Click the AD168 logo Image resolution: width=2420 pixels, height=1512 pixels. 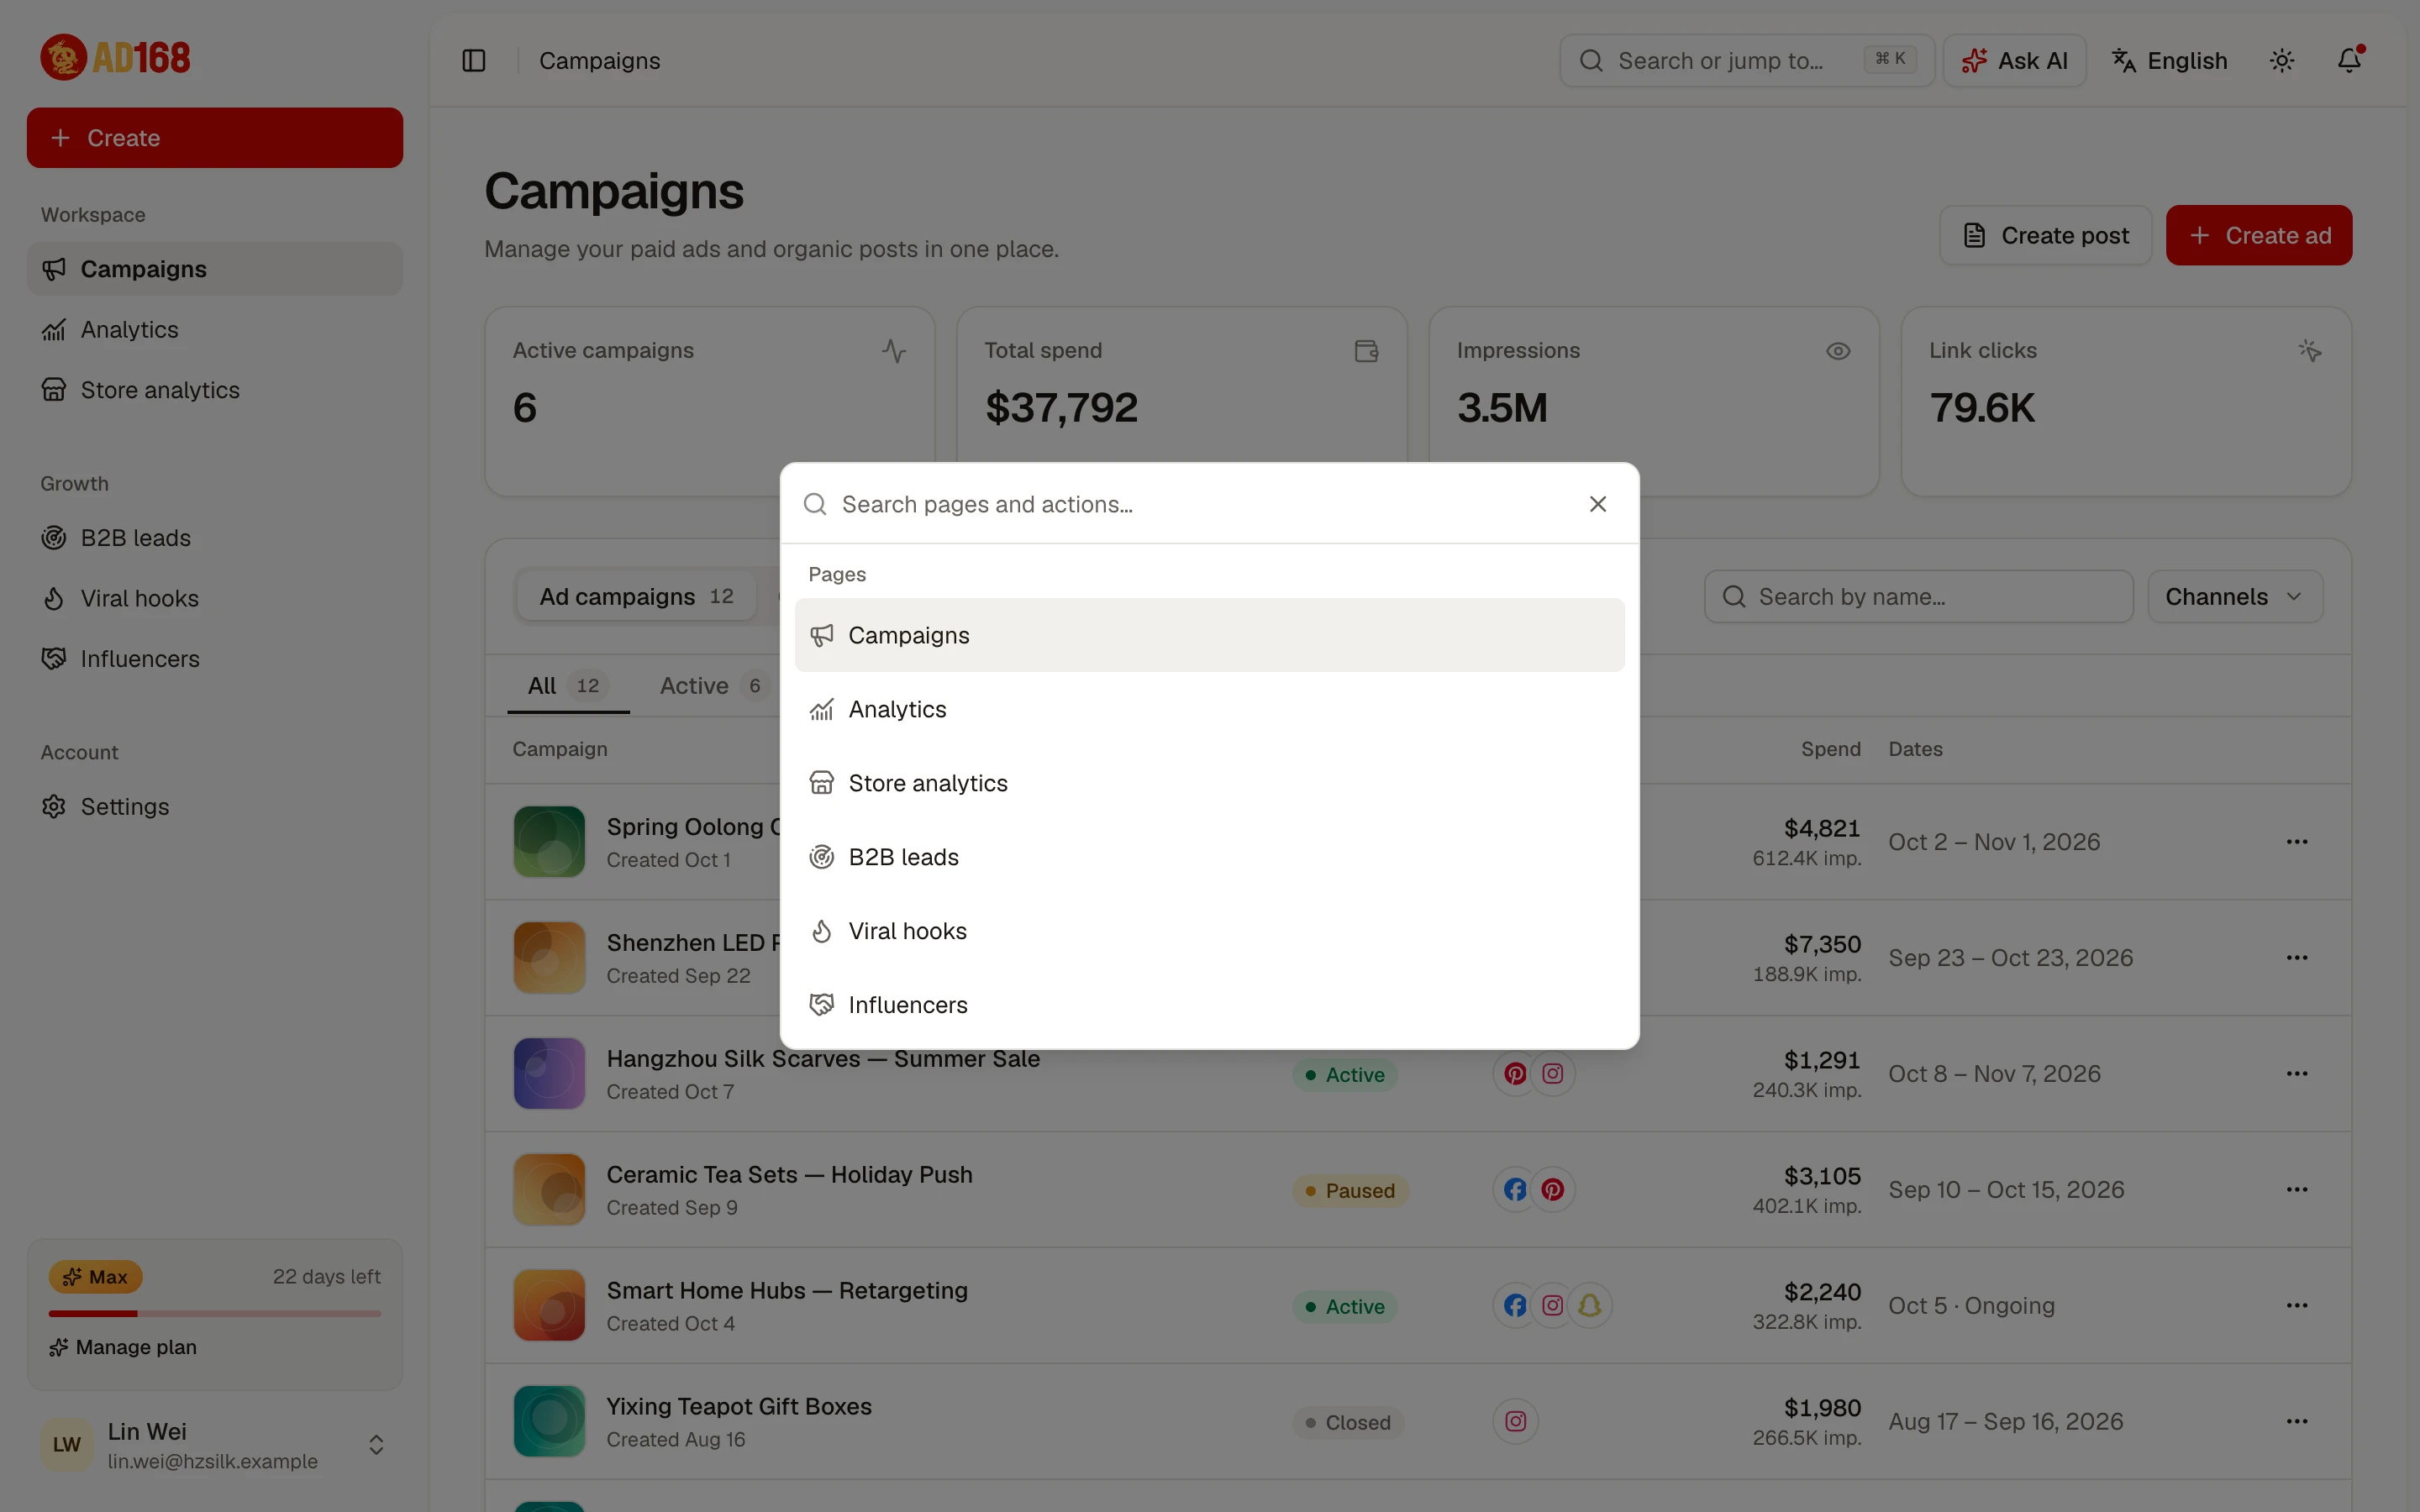pyautogui.click(x=115, y=57)
